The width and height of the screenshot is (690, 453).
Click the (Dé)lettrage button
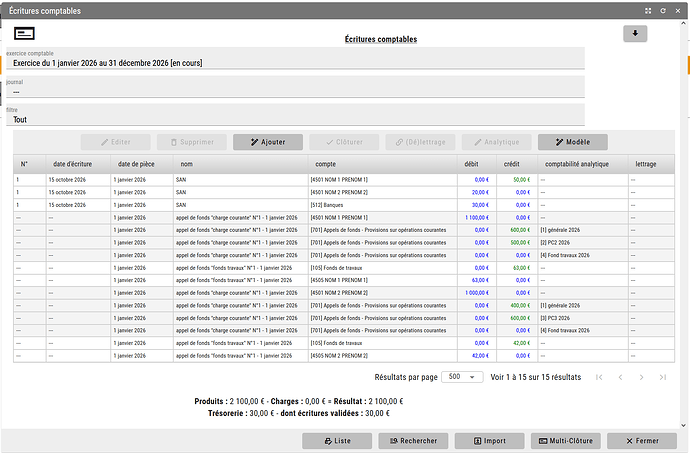pos(420,142)
